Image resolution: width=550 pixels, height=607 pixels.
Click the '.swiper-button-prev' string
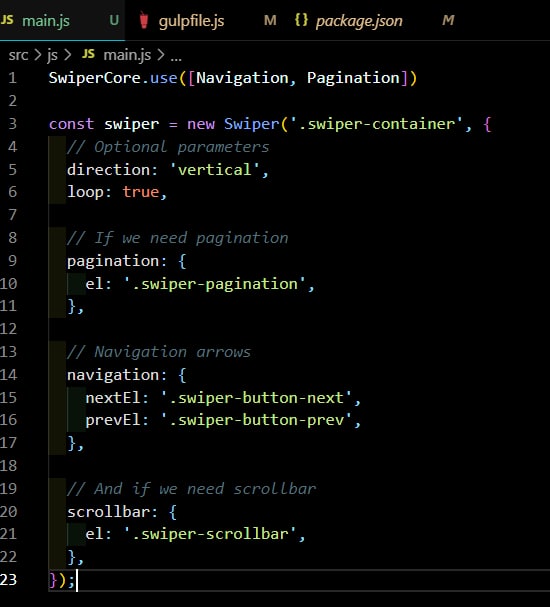(x=256, y=420)
